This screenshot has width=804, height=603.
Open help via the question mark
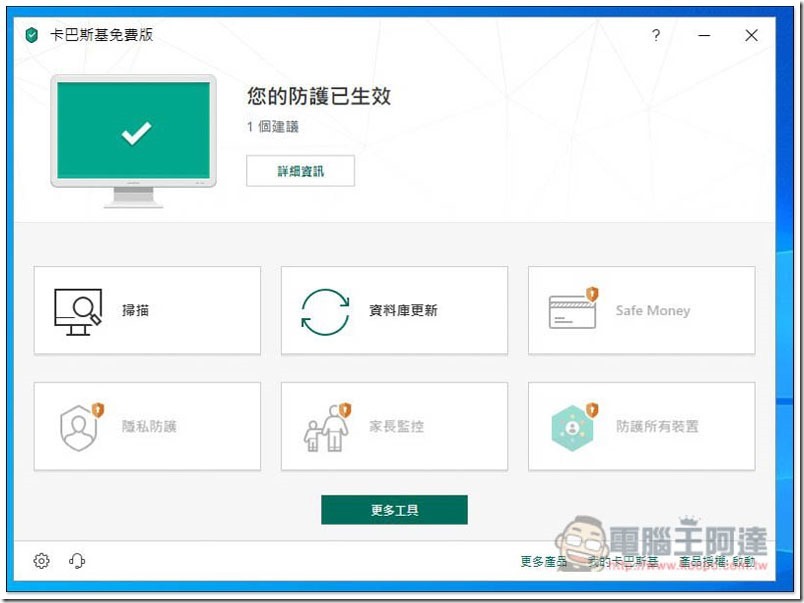coord(656,35)
